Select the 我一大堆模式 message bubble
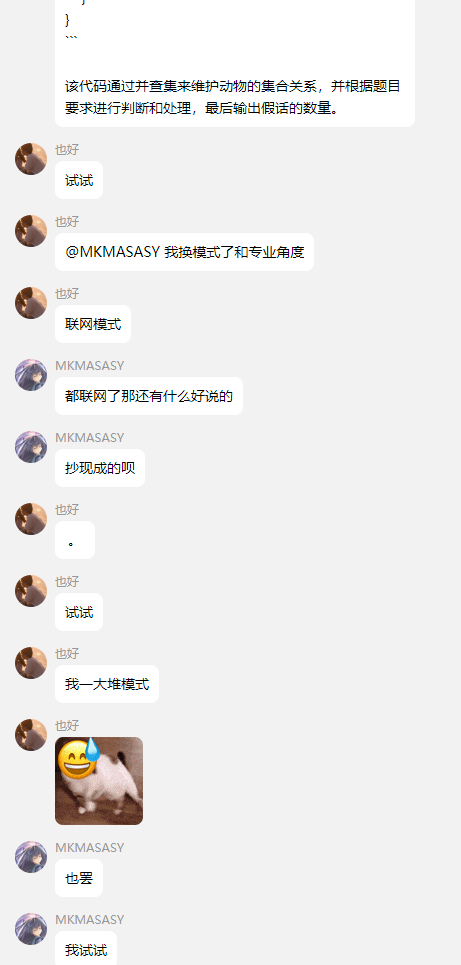Image resolution: width=461 pixels, height=965 pixels. (107, 684)
